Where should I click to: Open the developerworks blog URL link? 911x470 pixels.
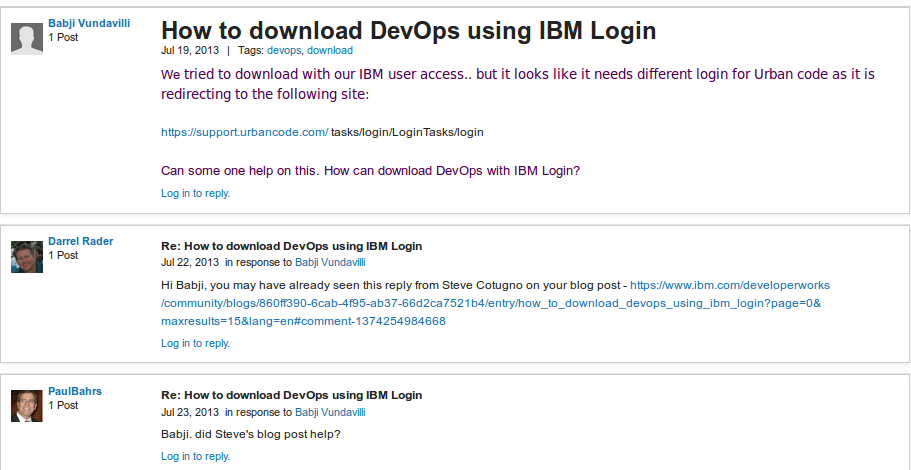pos(495,303)
